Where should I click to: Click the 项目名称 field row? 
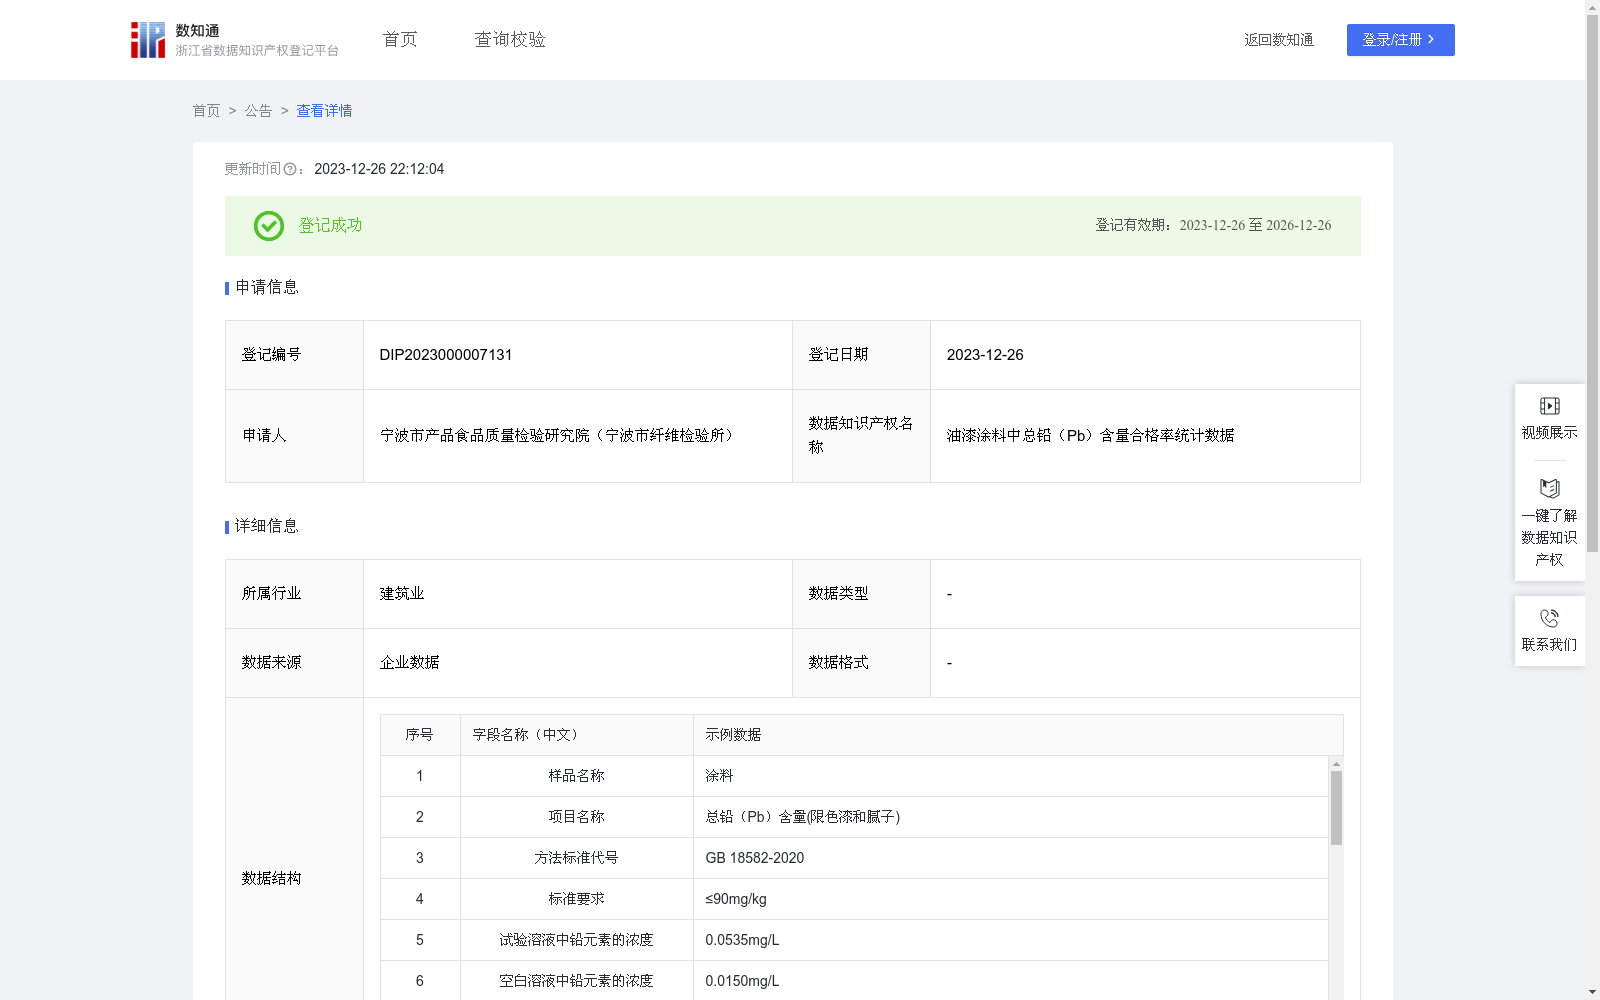[x=854, y=817]
